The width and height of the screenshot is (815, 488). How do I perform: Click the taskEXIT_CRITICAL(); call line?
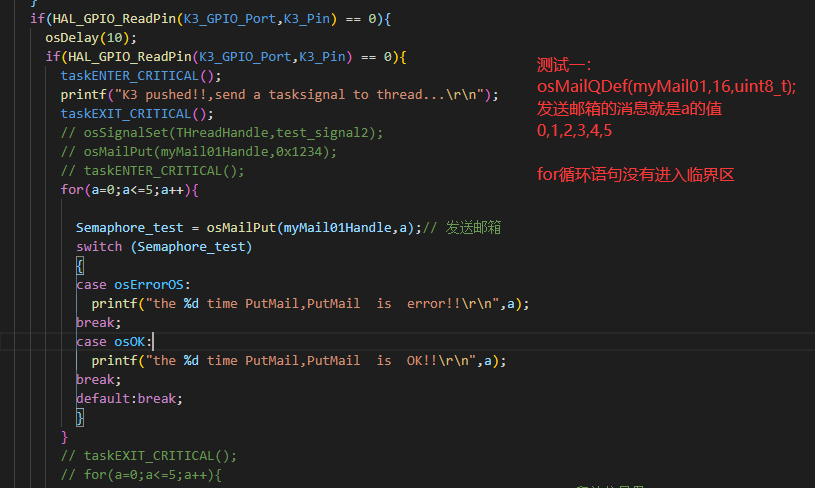tap(137, 114)
